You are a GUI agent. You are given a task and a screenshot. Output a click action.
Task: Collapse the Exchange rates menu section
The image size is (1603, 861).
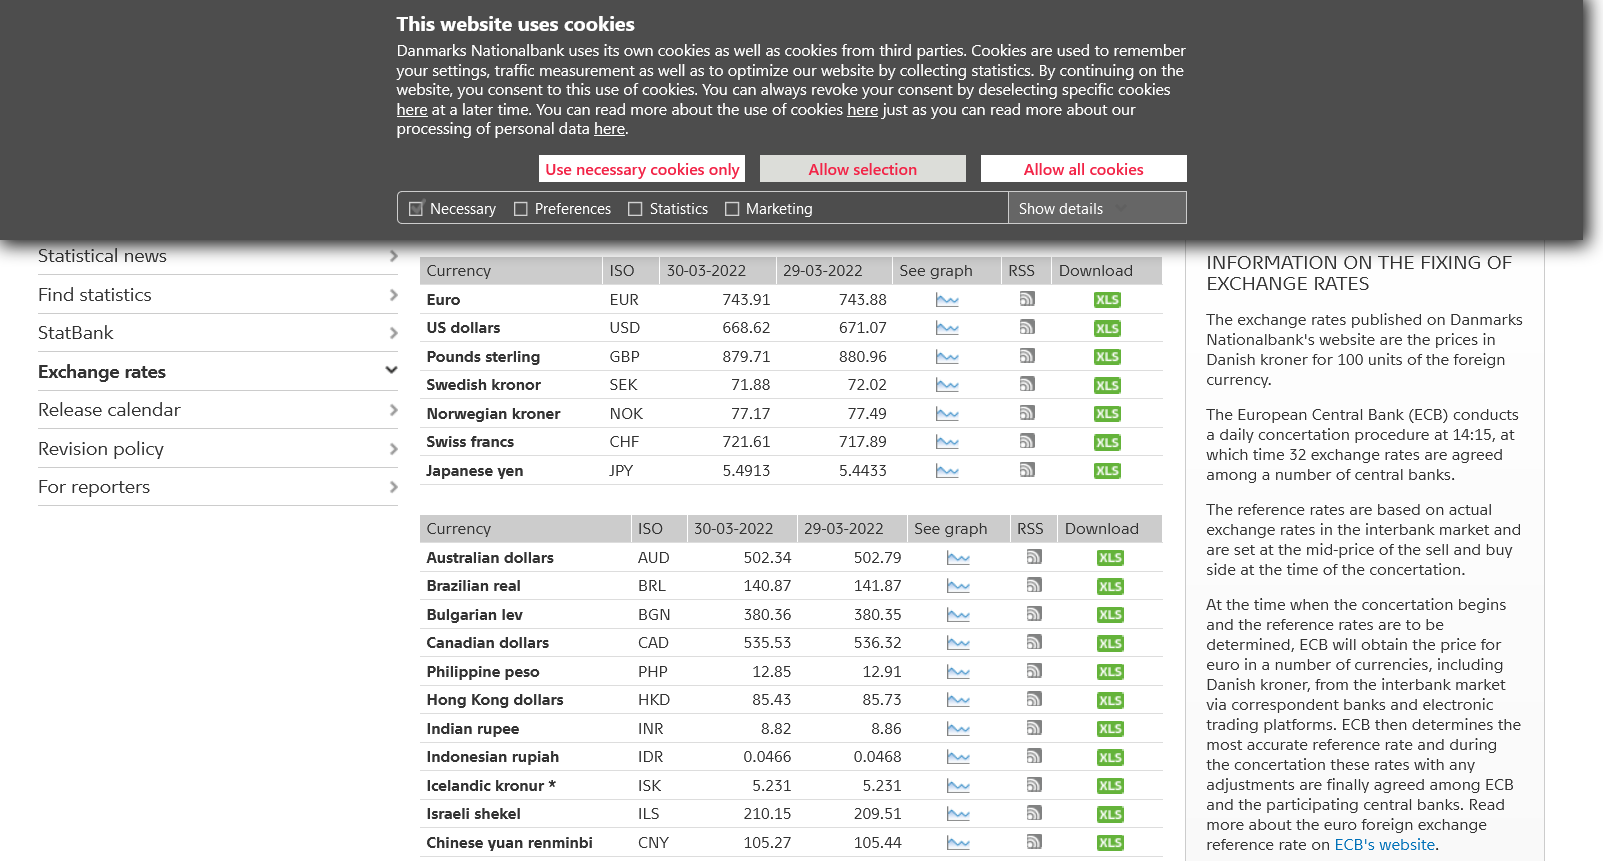click(x=391, y=371)
